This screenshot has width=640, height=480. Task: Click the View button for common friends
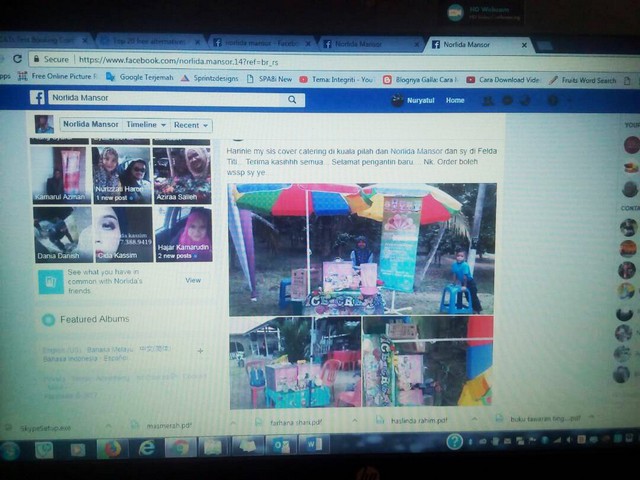193,280
